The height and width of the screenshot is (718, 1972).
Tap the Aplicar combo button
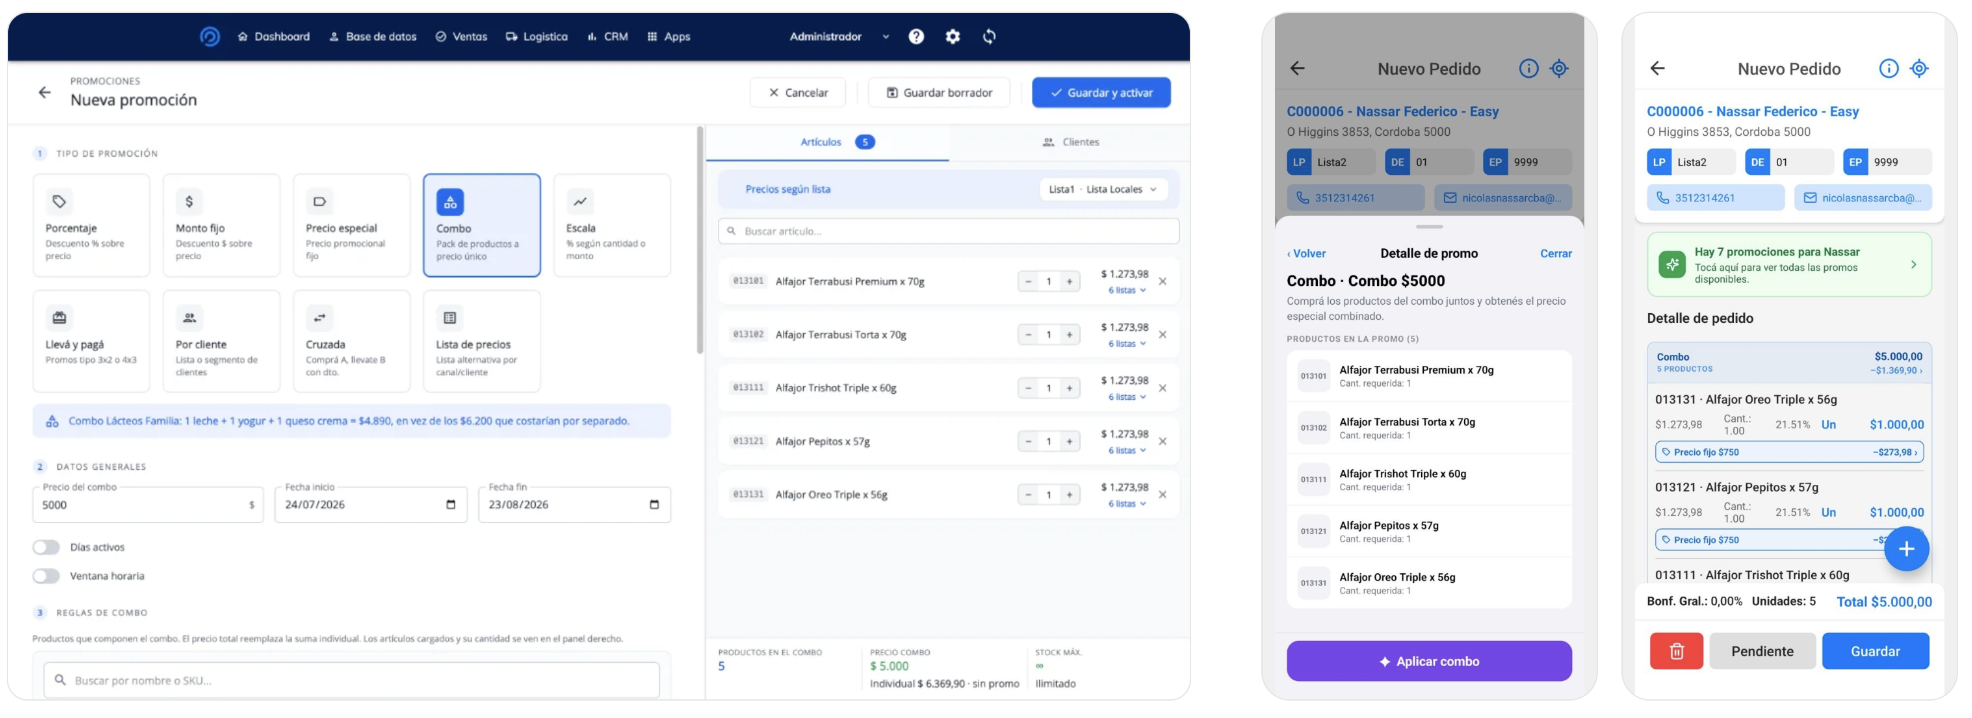tap(1429, 661)
